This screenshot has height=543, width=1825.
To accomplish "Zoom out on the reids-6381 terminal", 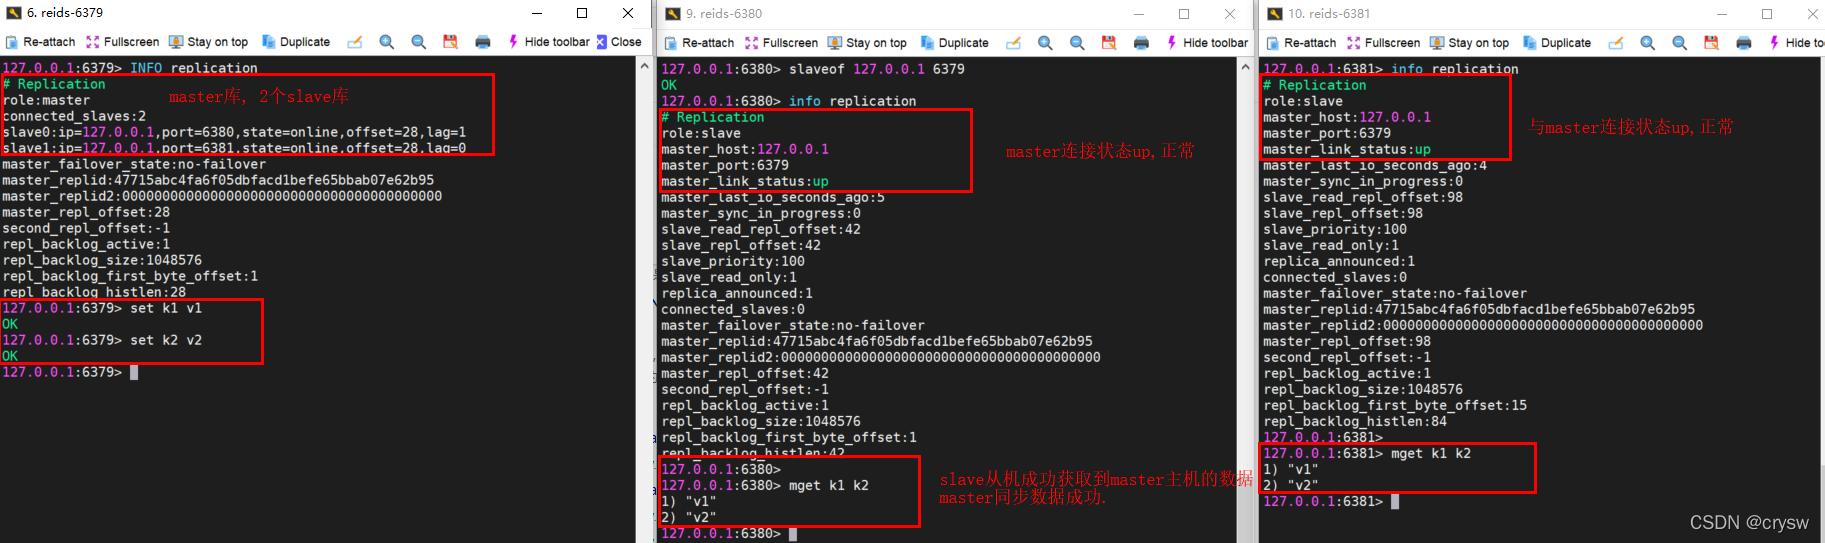I will pyautogui.click(x=1680, y=43).
